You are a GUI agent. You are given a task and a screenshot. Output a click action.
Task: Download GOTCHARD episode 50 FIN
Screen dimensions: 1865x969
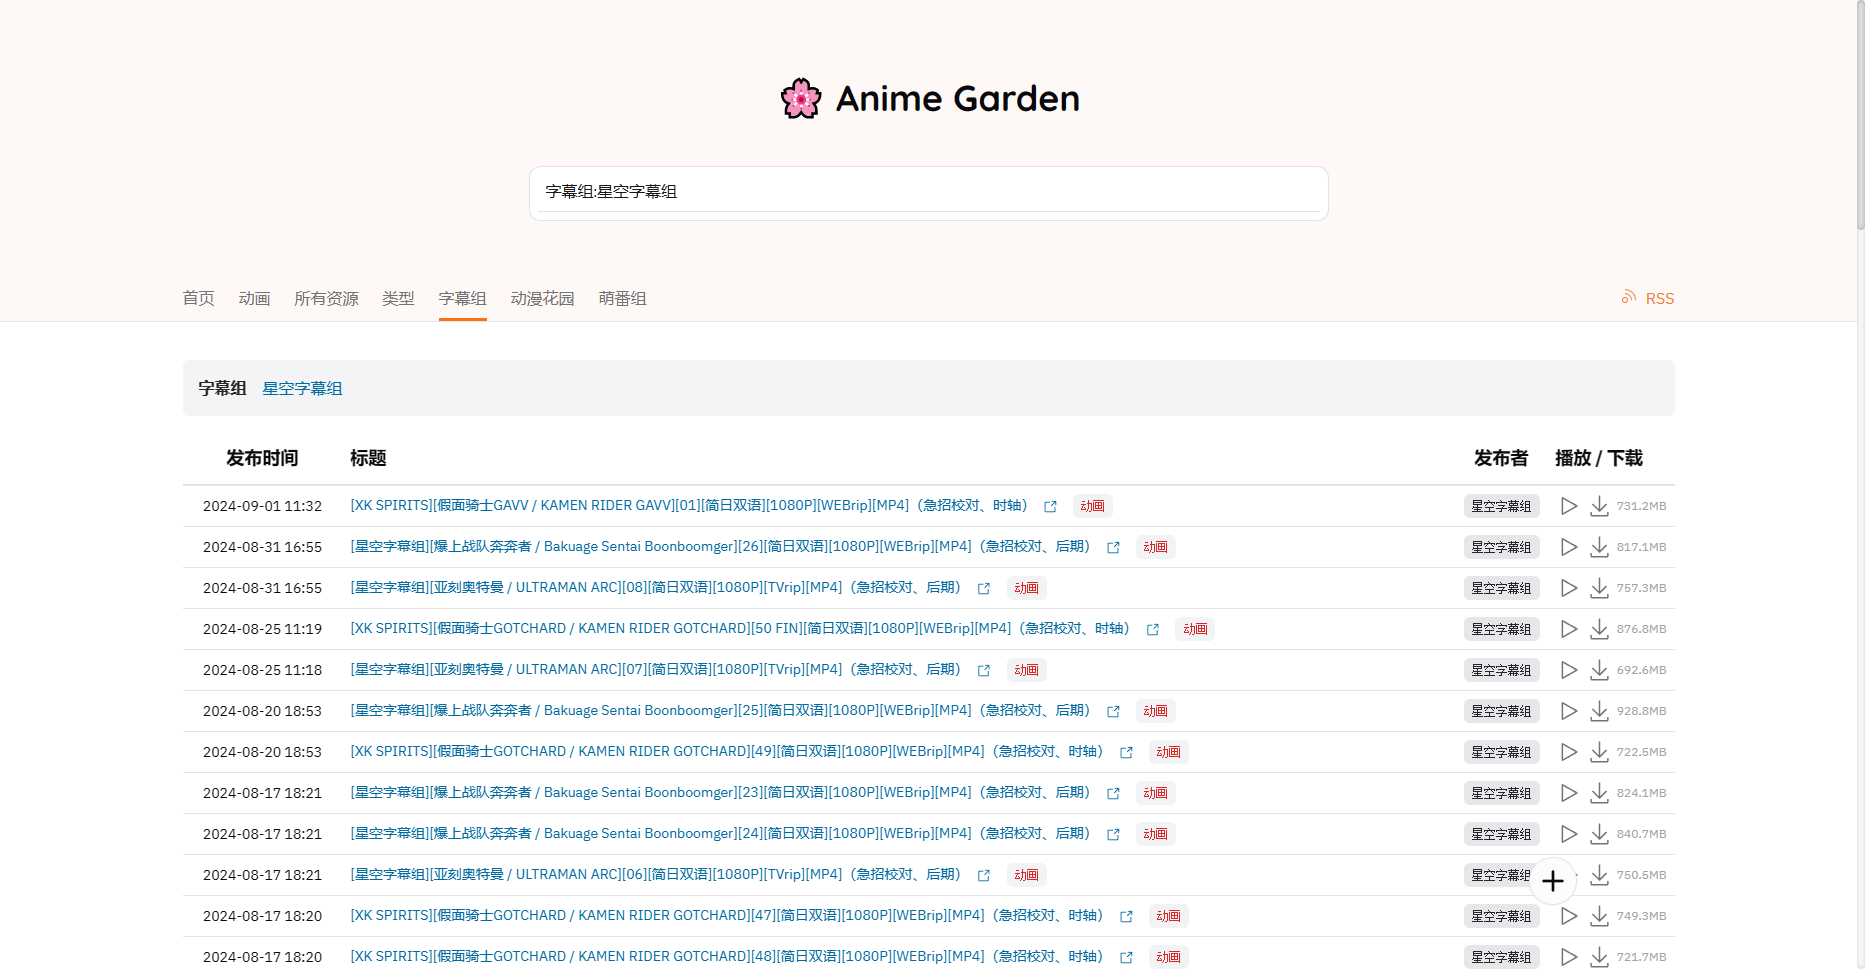[1600, 629]
